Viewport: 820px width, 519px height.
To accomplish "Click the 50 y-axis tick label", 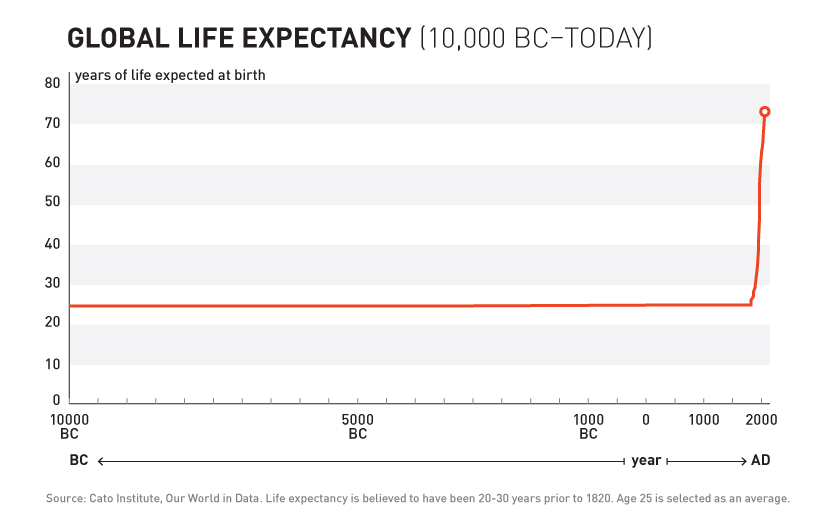I will tap(53, 203).
